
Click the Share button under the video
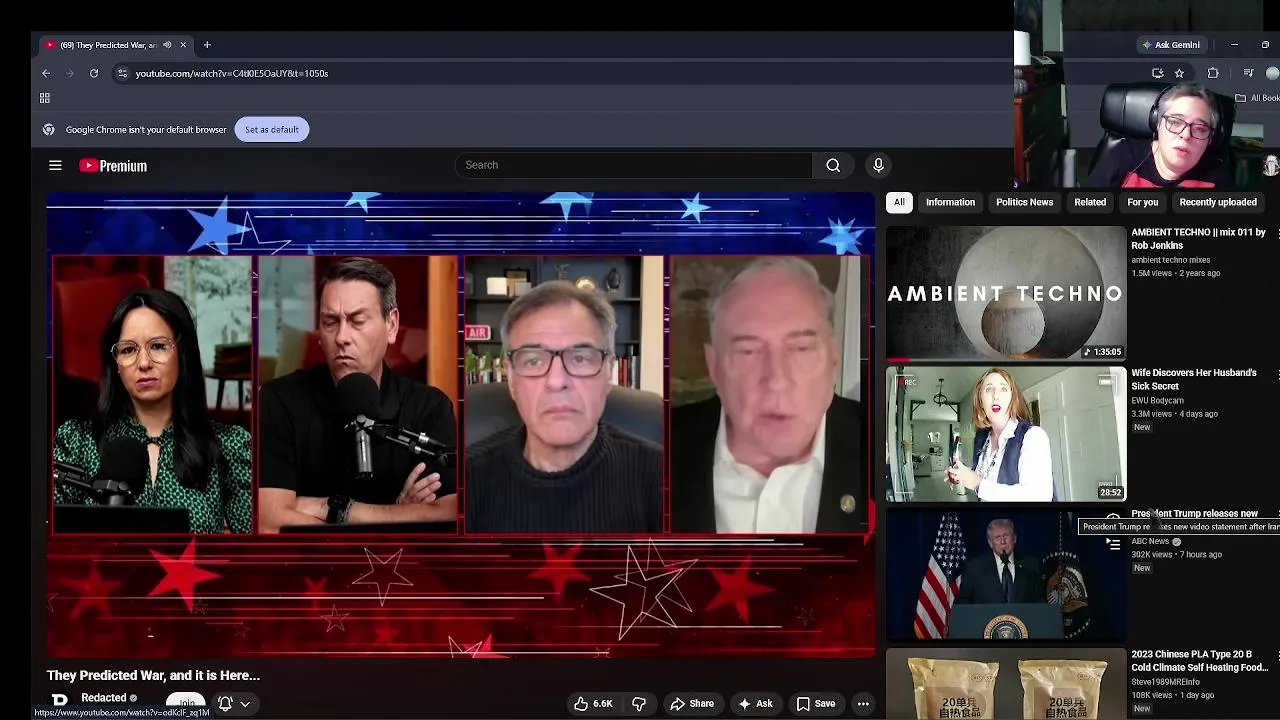pos(692,704)
